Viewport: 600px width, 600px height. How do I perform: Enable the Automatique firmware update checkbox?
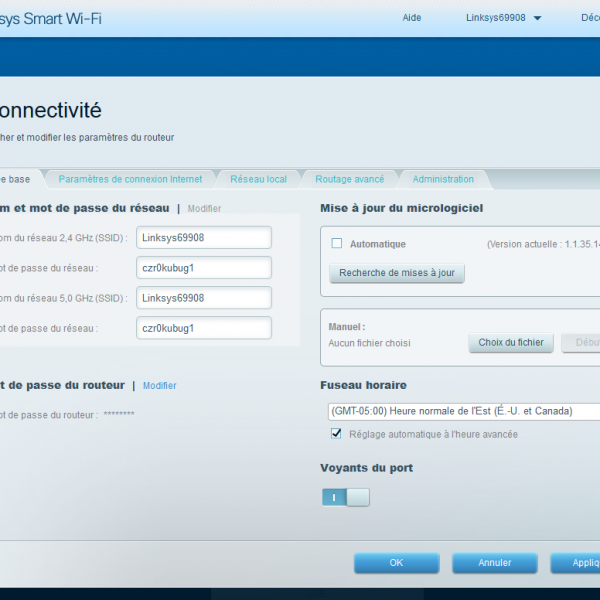337,243
